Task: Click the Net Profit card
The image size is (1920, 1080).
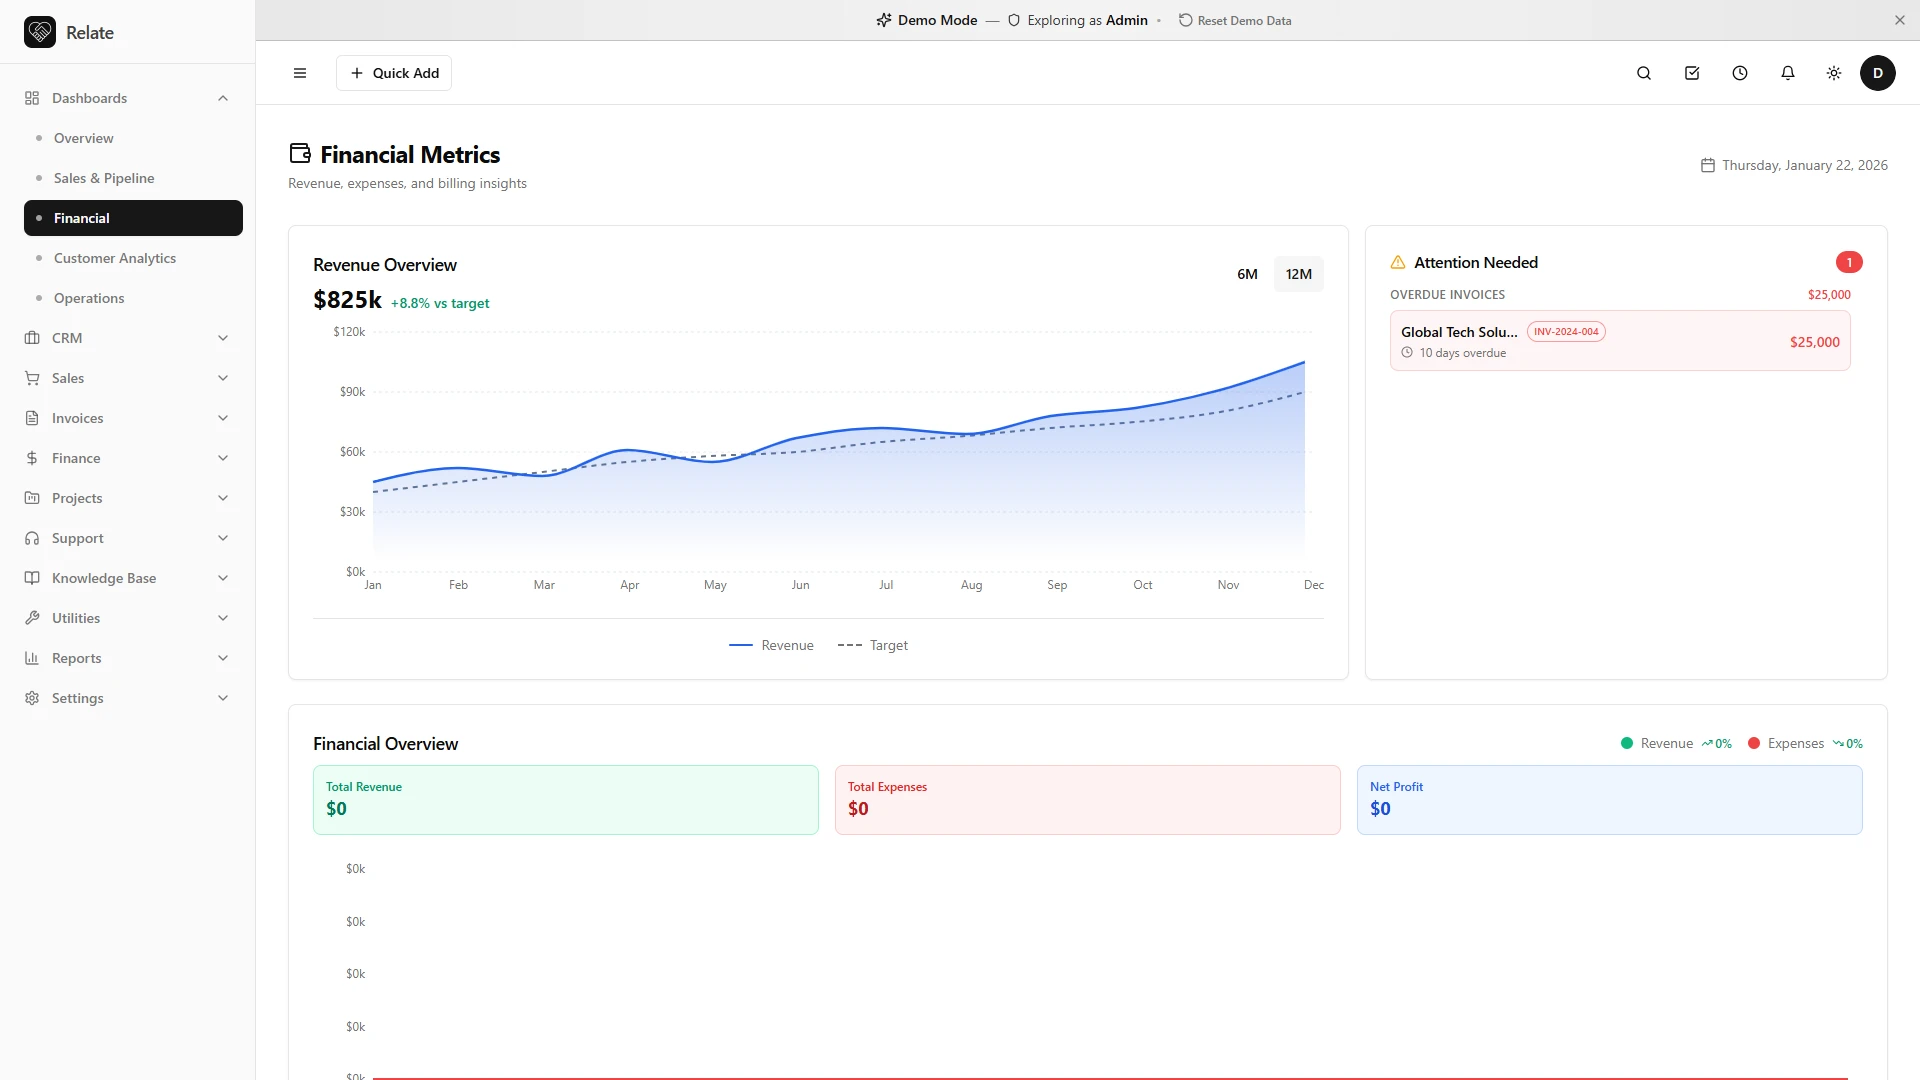Action: pos(1610,800)
